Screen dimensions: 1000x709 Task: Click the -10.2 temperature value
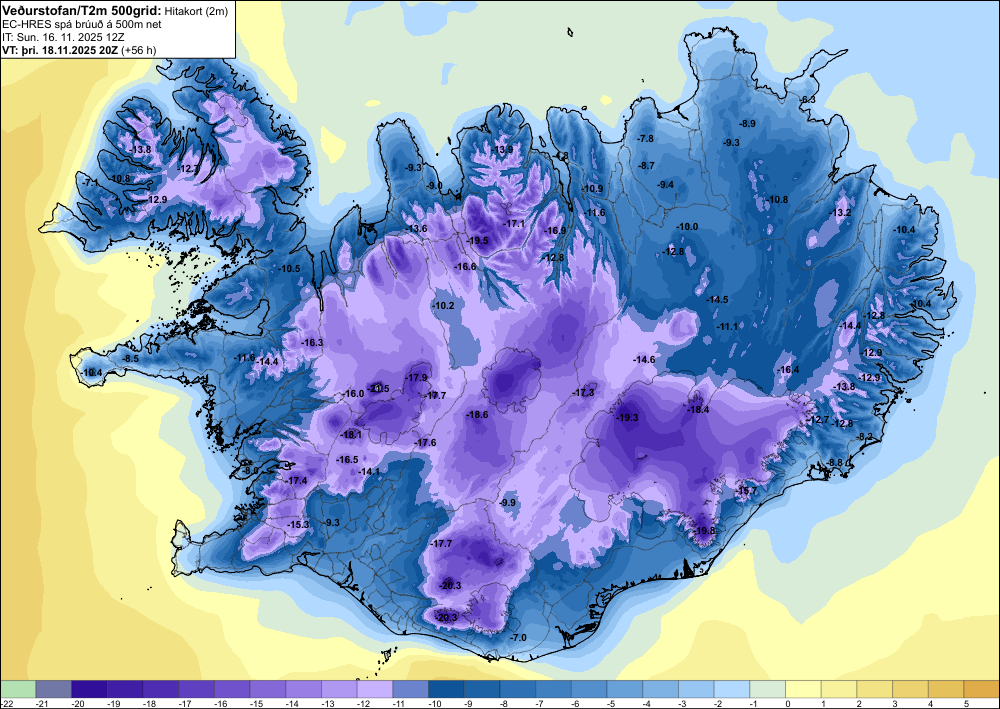coord(443,306)
